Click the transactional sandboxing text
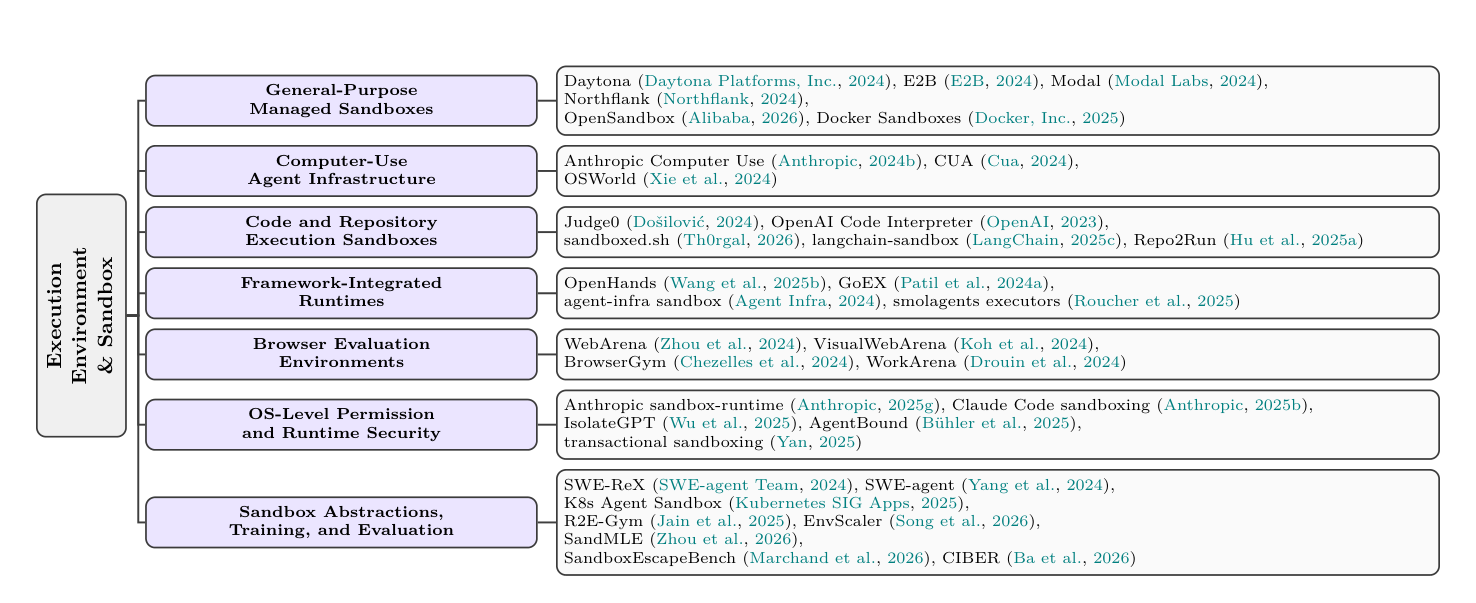 point(665,441)
